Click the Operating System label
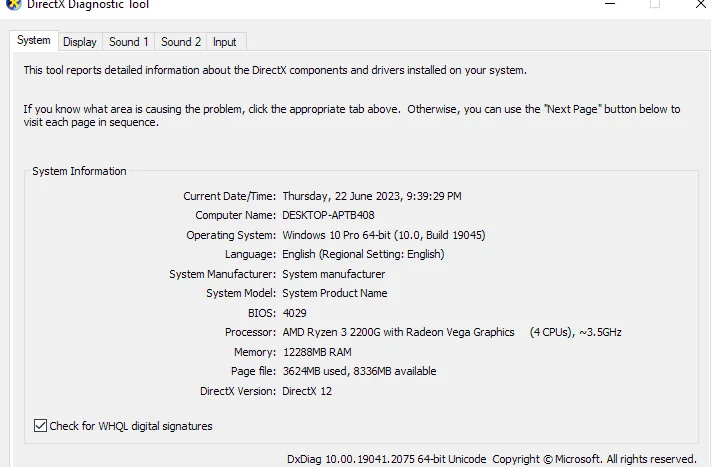Screen dimensions: 711x467 click(231, 235)
